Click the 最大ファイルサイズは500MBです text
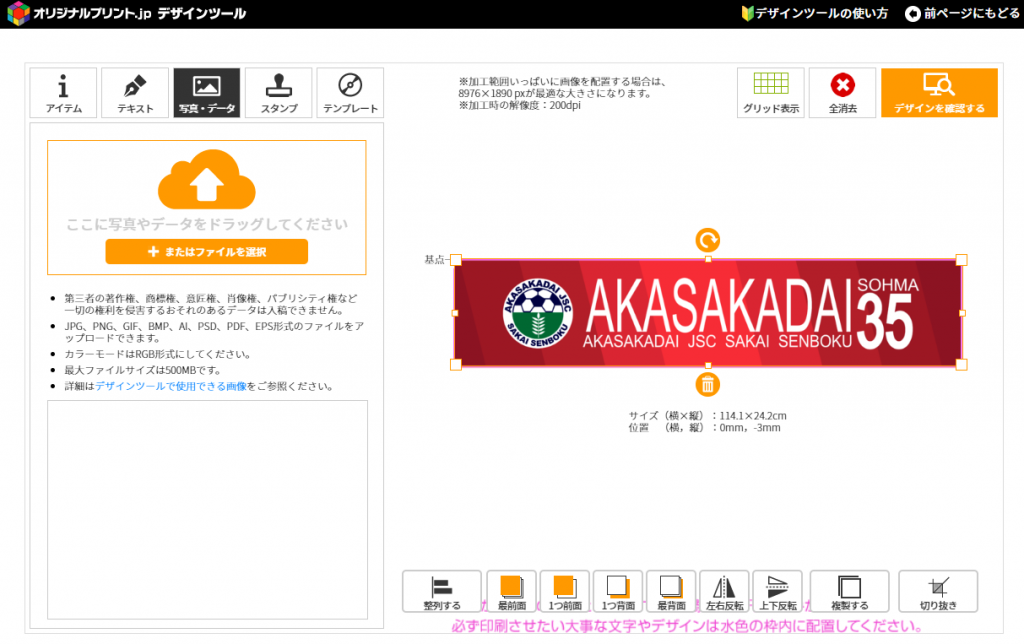Image resolution: width=1024 pixels, height=644 pixels. click(x=142, y=370)
